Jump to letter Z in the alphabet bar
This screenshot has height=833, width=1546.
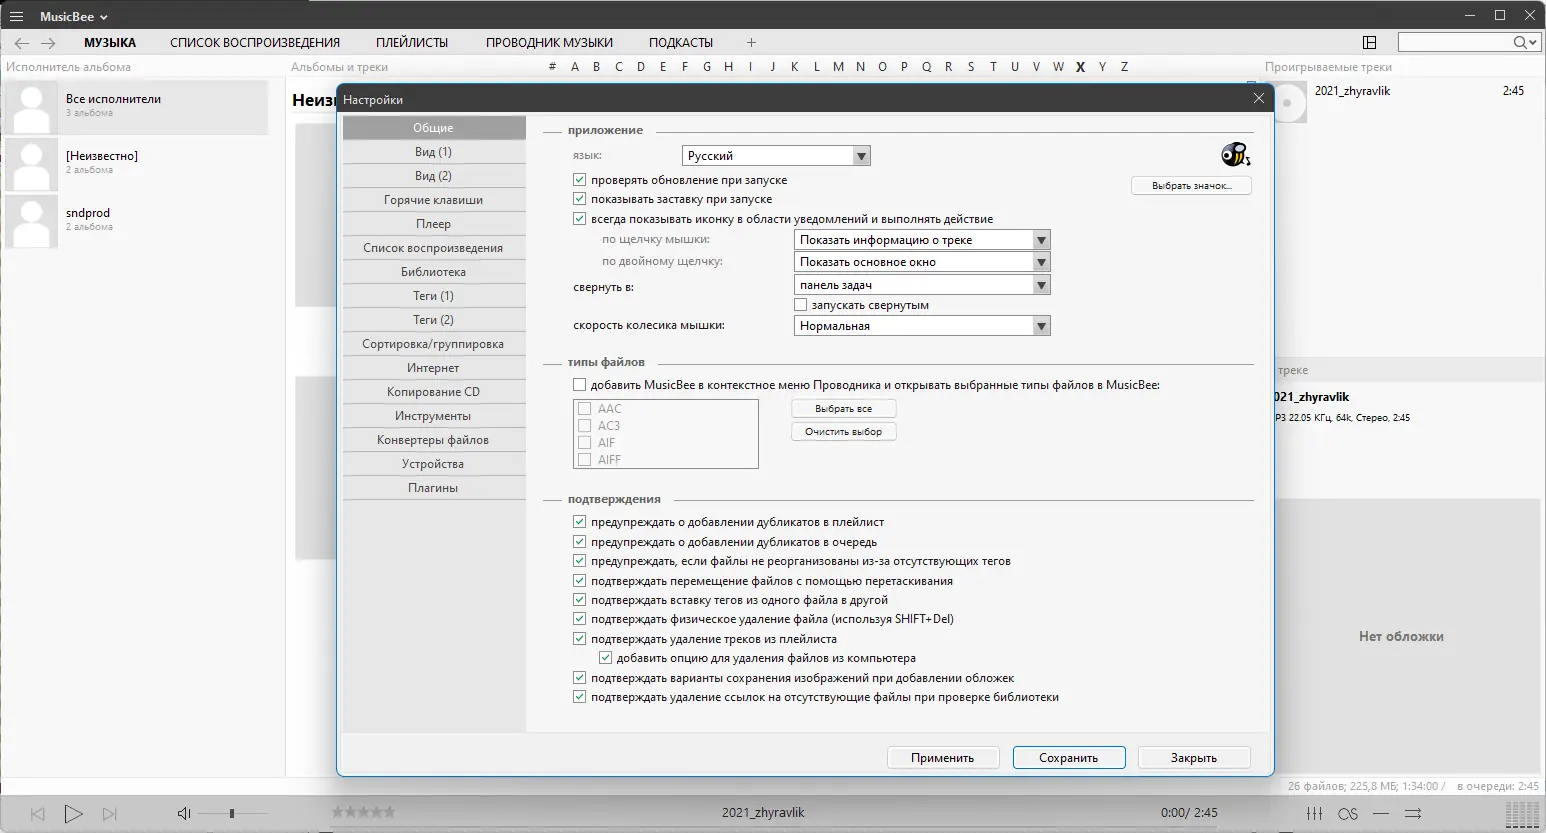pos(1124,67)
